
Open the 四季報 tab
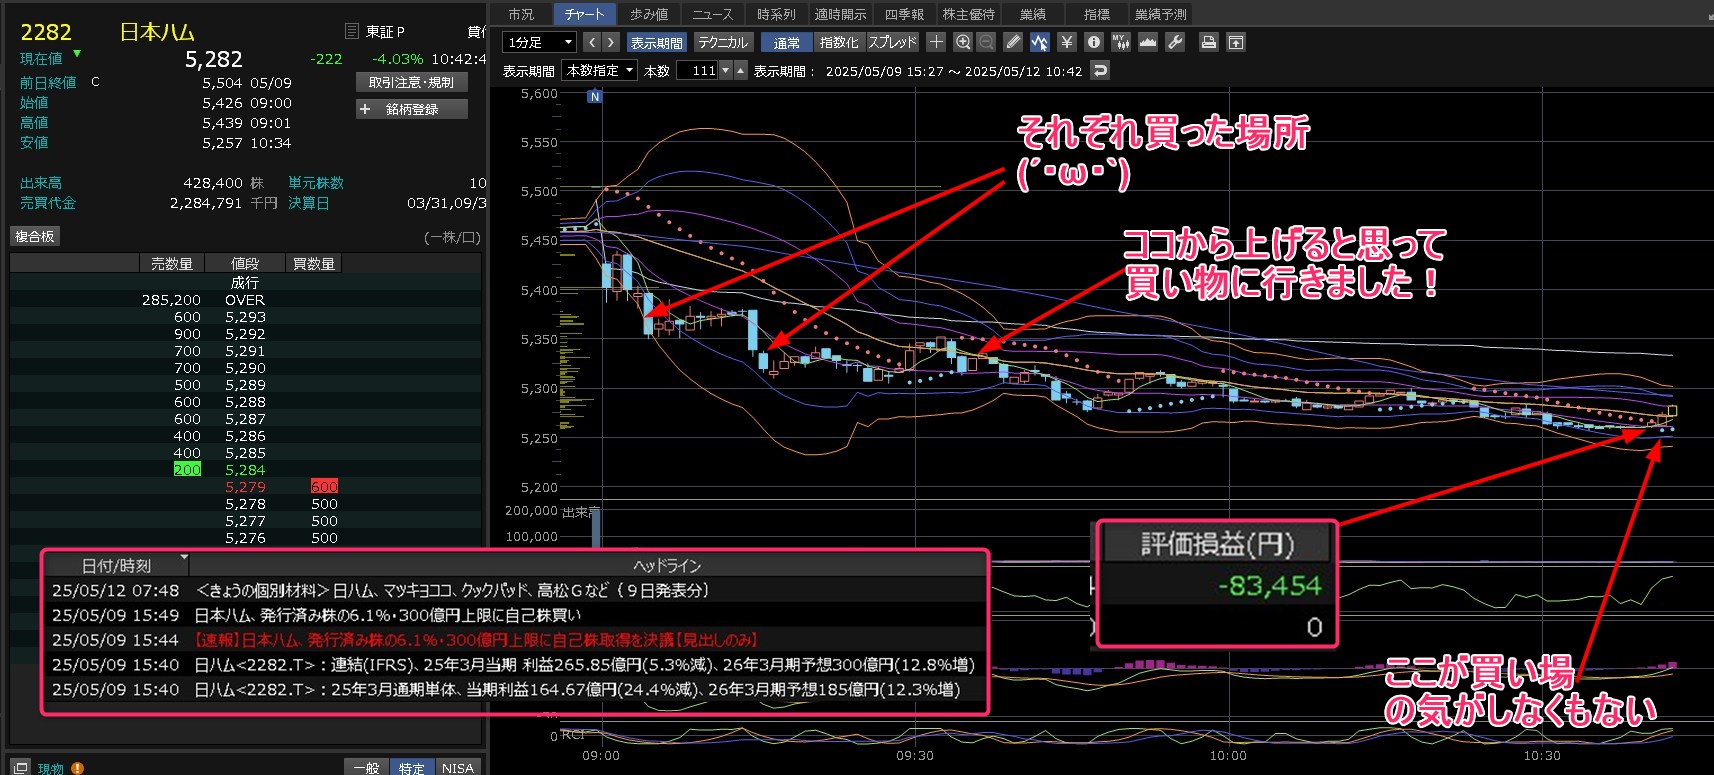904,14
